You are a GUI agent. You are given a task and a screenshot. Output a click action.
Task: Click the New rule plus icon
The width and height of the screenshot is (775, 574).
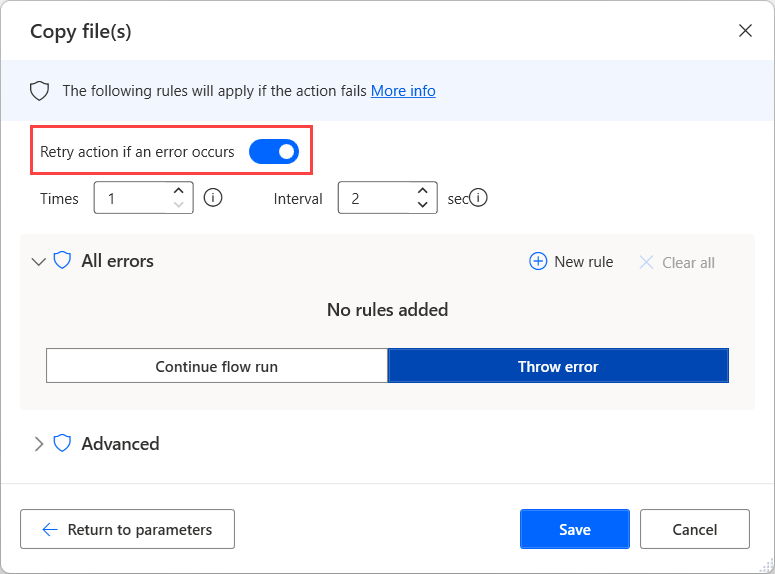click(x=538, y=262)
